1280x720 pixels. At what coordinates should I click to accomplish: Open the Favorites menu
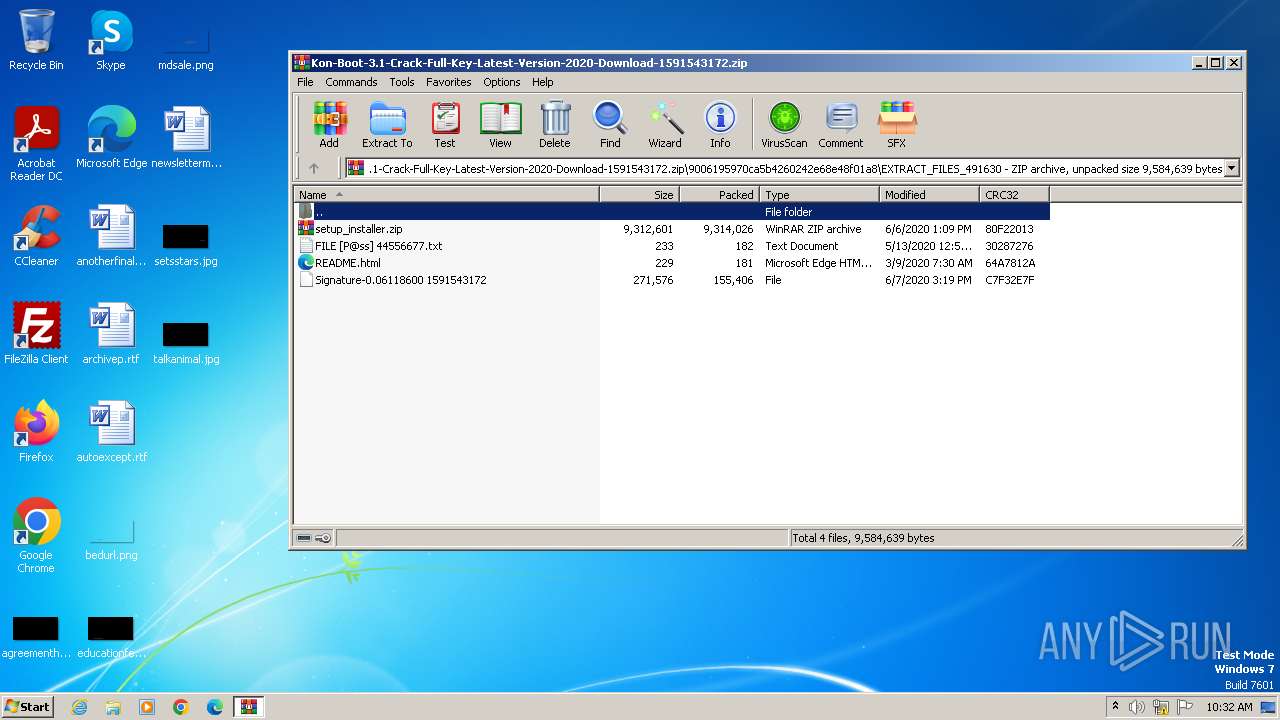(449, 82)
